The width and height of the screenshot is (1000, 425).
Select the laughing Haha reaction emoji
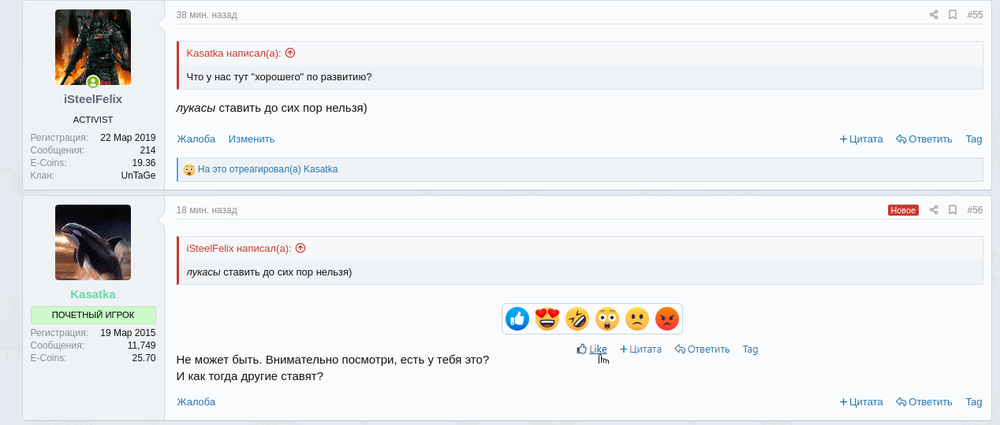point(577,319)
